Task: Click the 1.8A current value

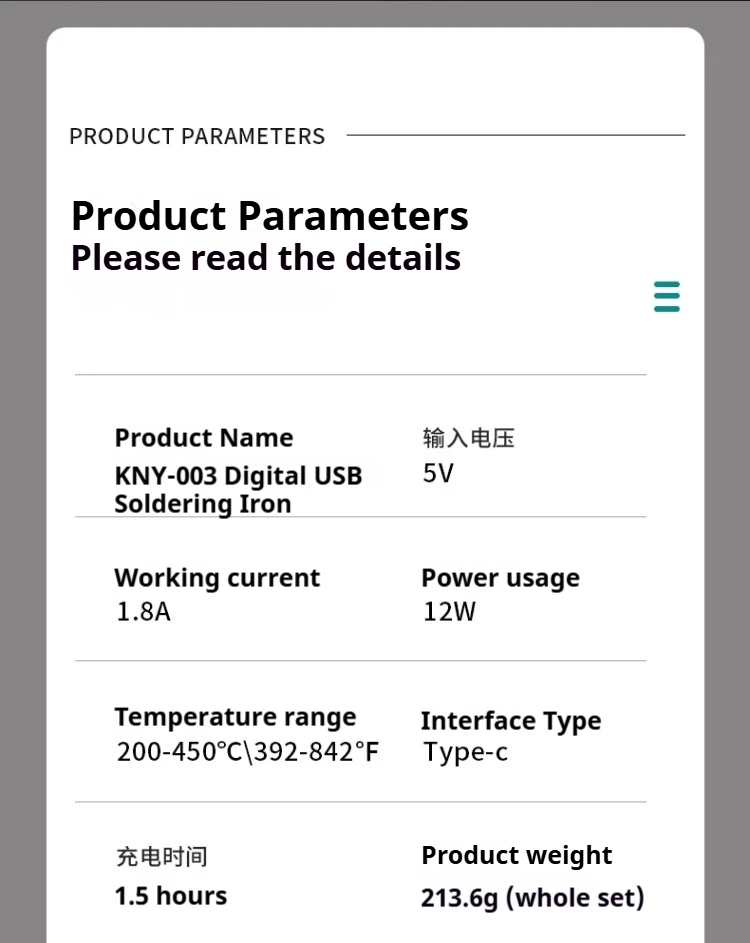Action: click(143, 612)
